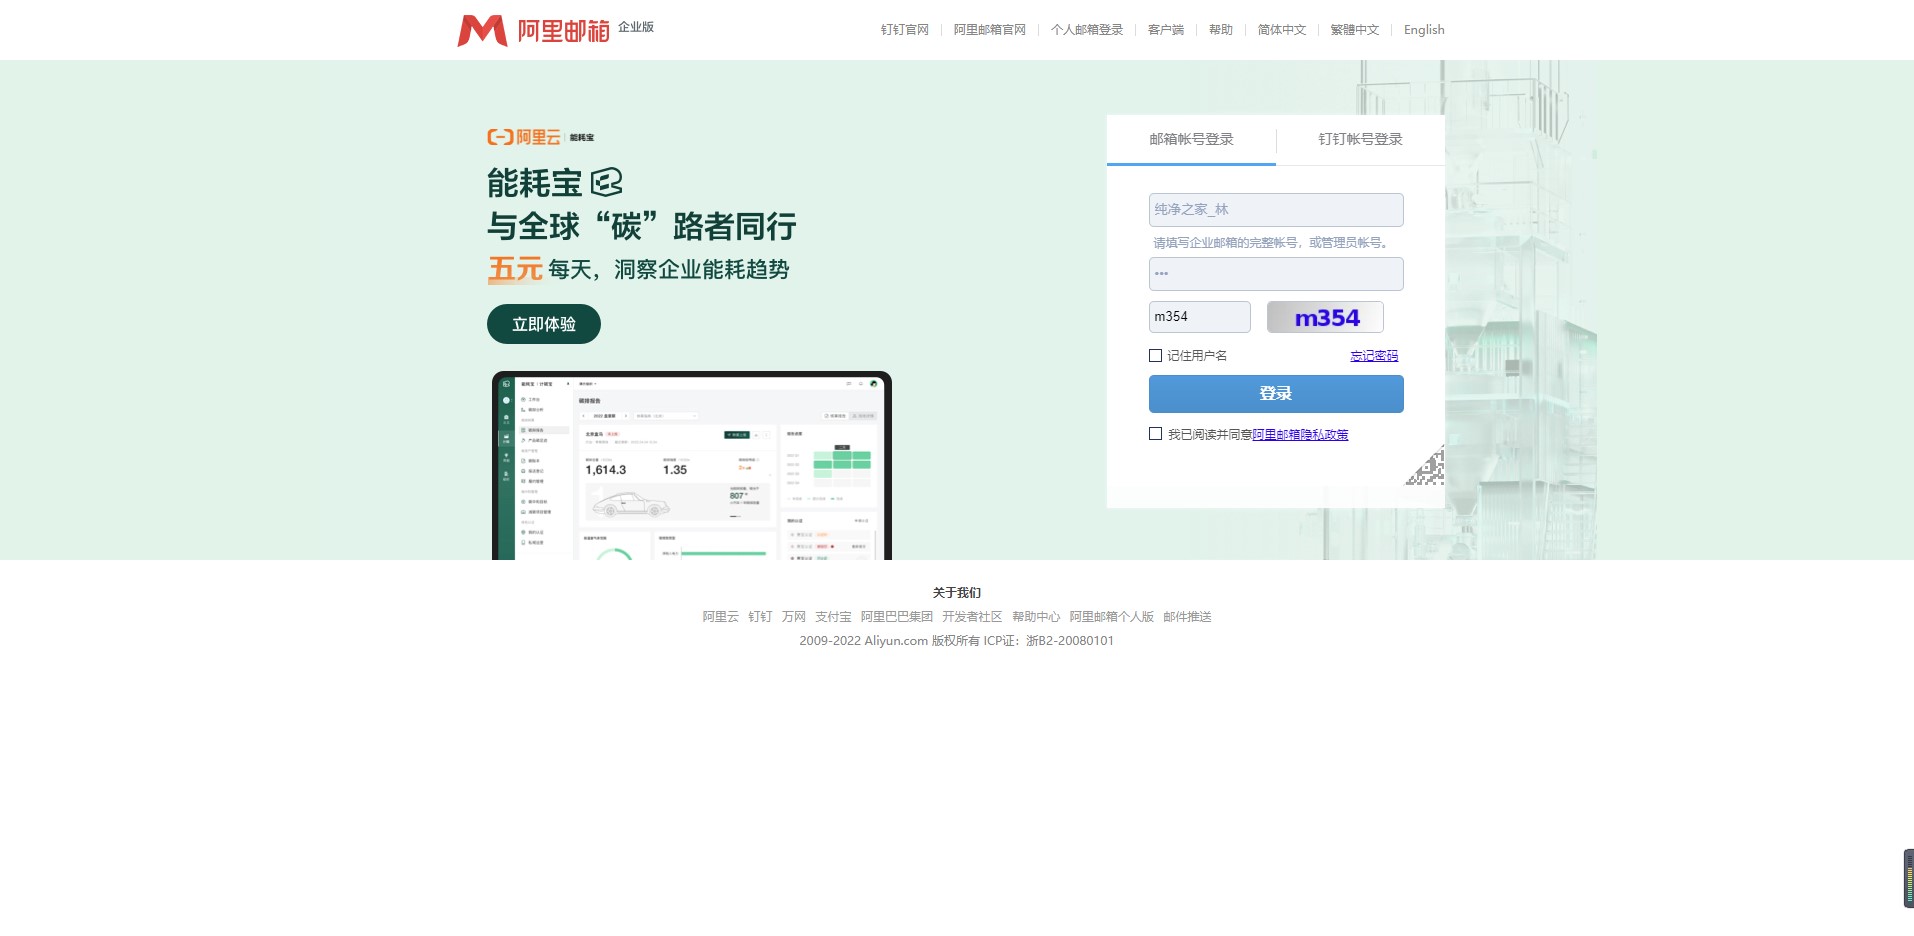Click the captcha image m354 to refresh
This screenshot has height=936, width=1914.
click(x=1325, y=317)
